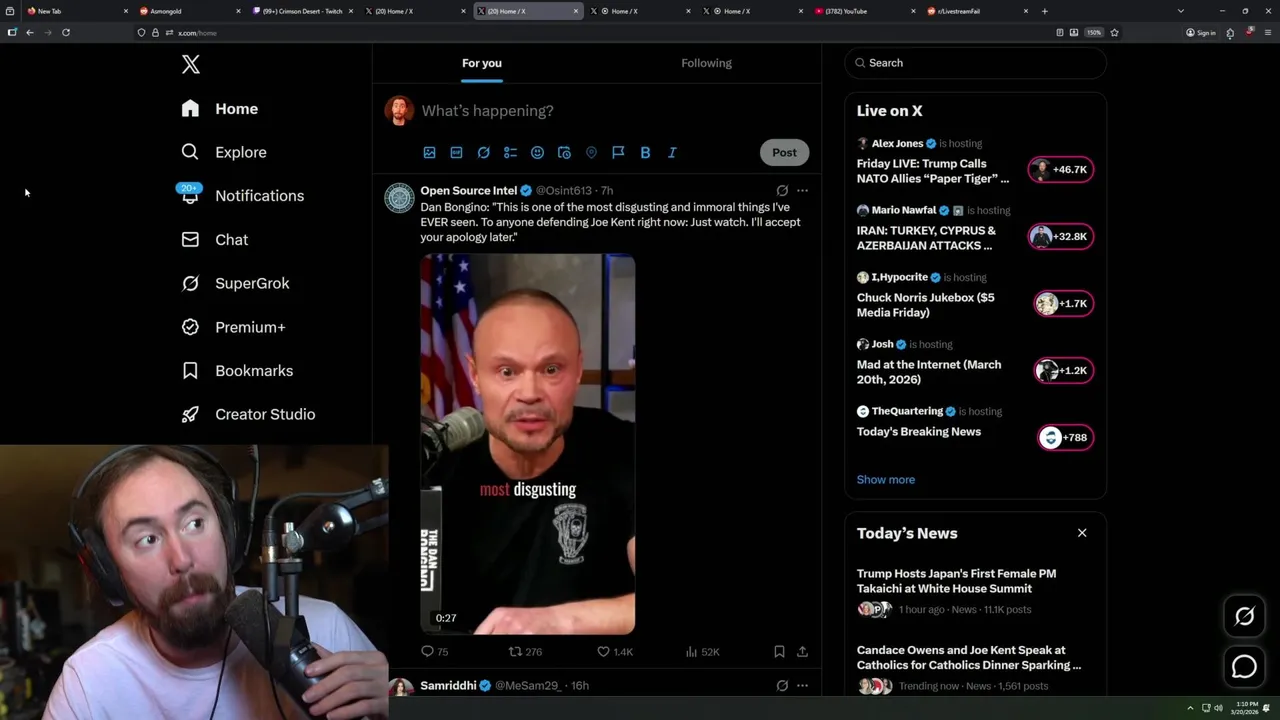This screenshot has width=1280, height=720.
Task: Bookmark the Open Source Intel post
Action: tap(779, 652)
